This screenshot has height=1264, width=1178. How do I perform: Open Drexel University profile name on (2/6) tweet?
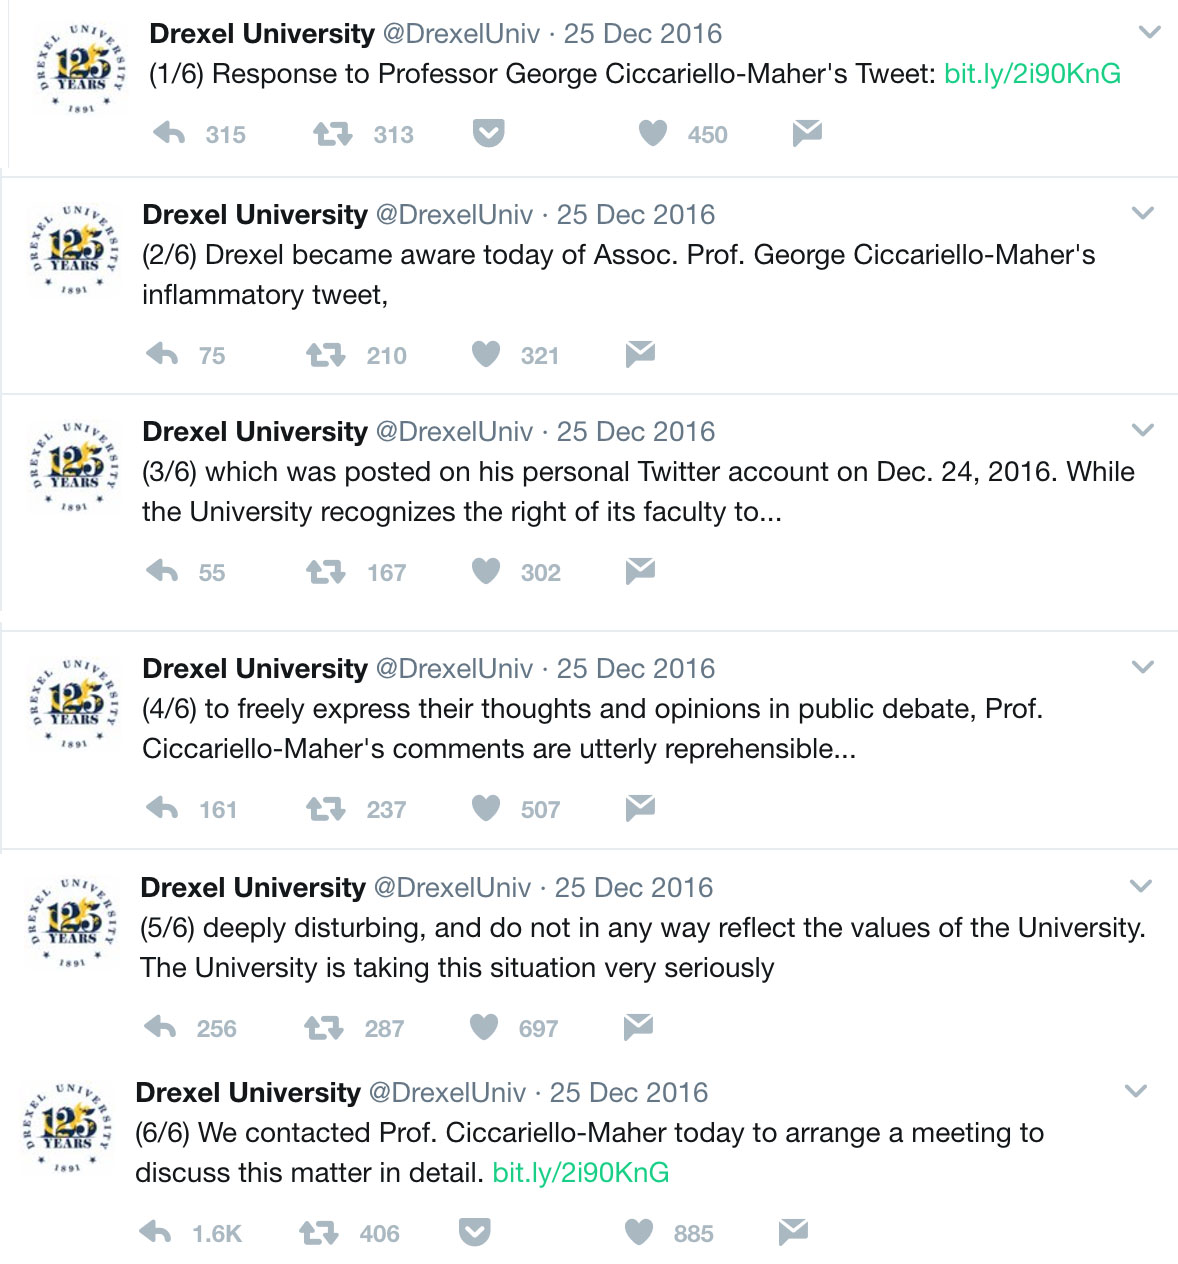[x=255, y=215]
